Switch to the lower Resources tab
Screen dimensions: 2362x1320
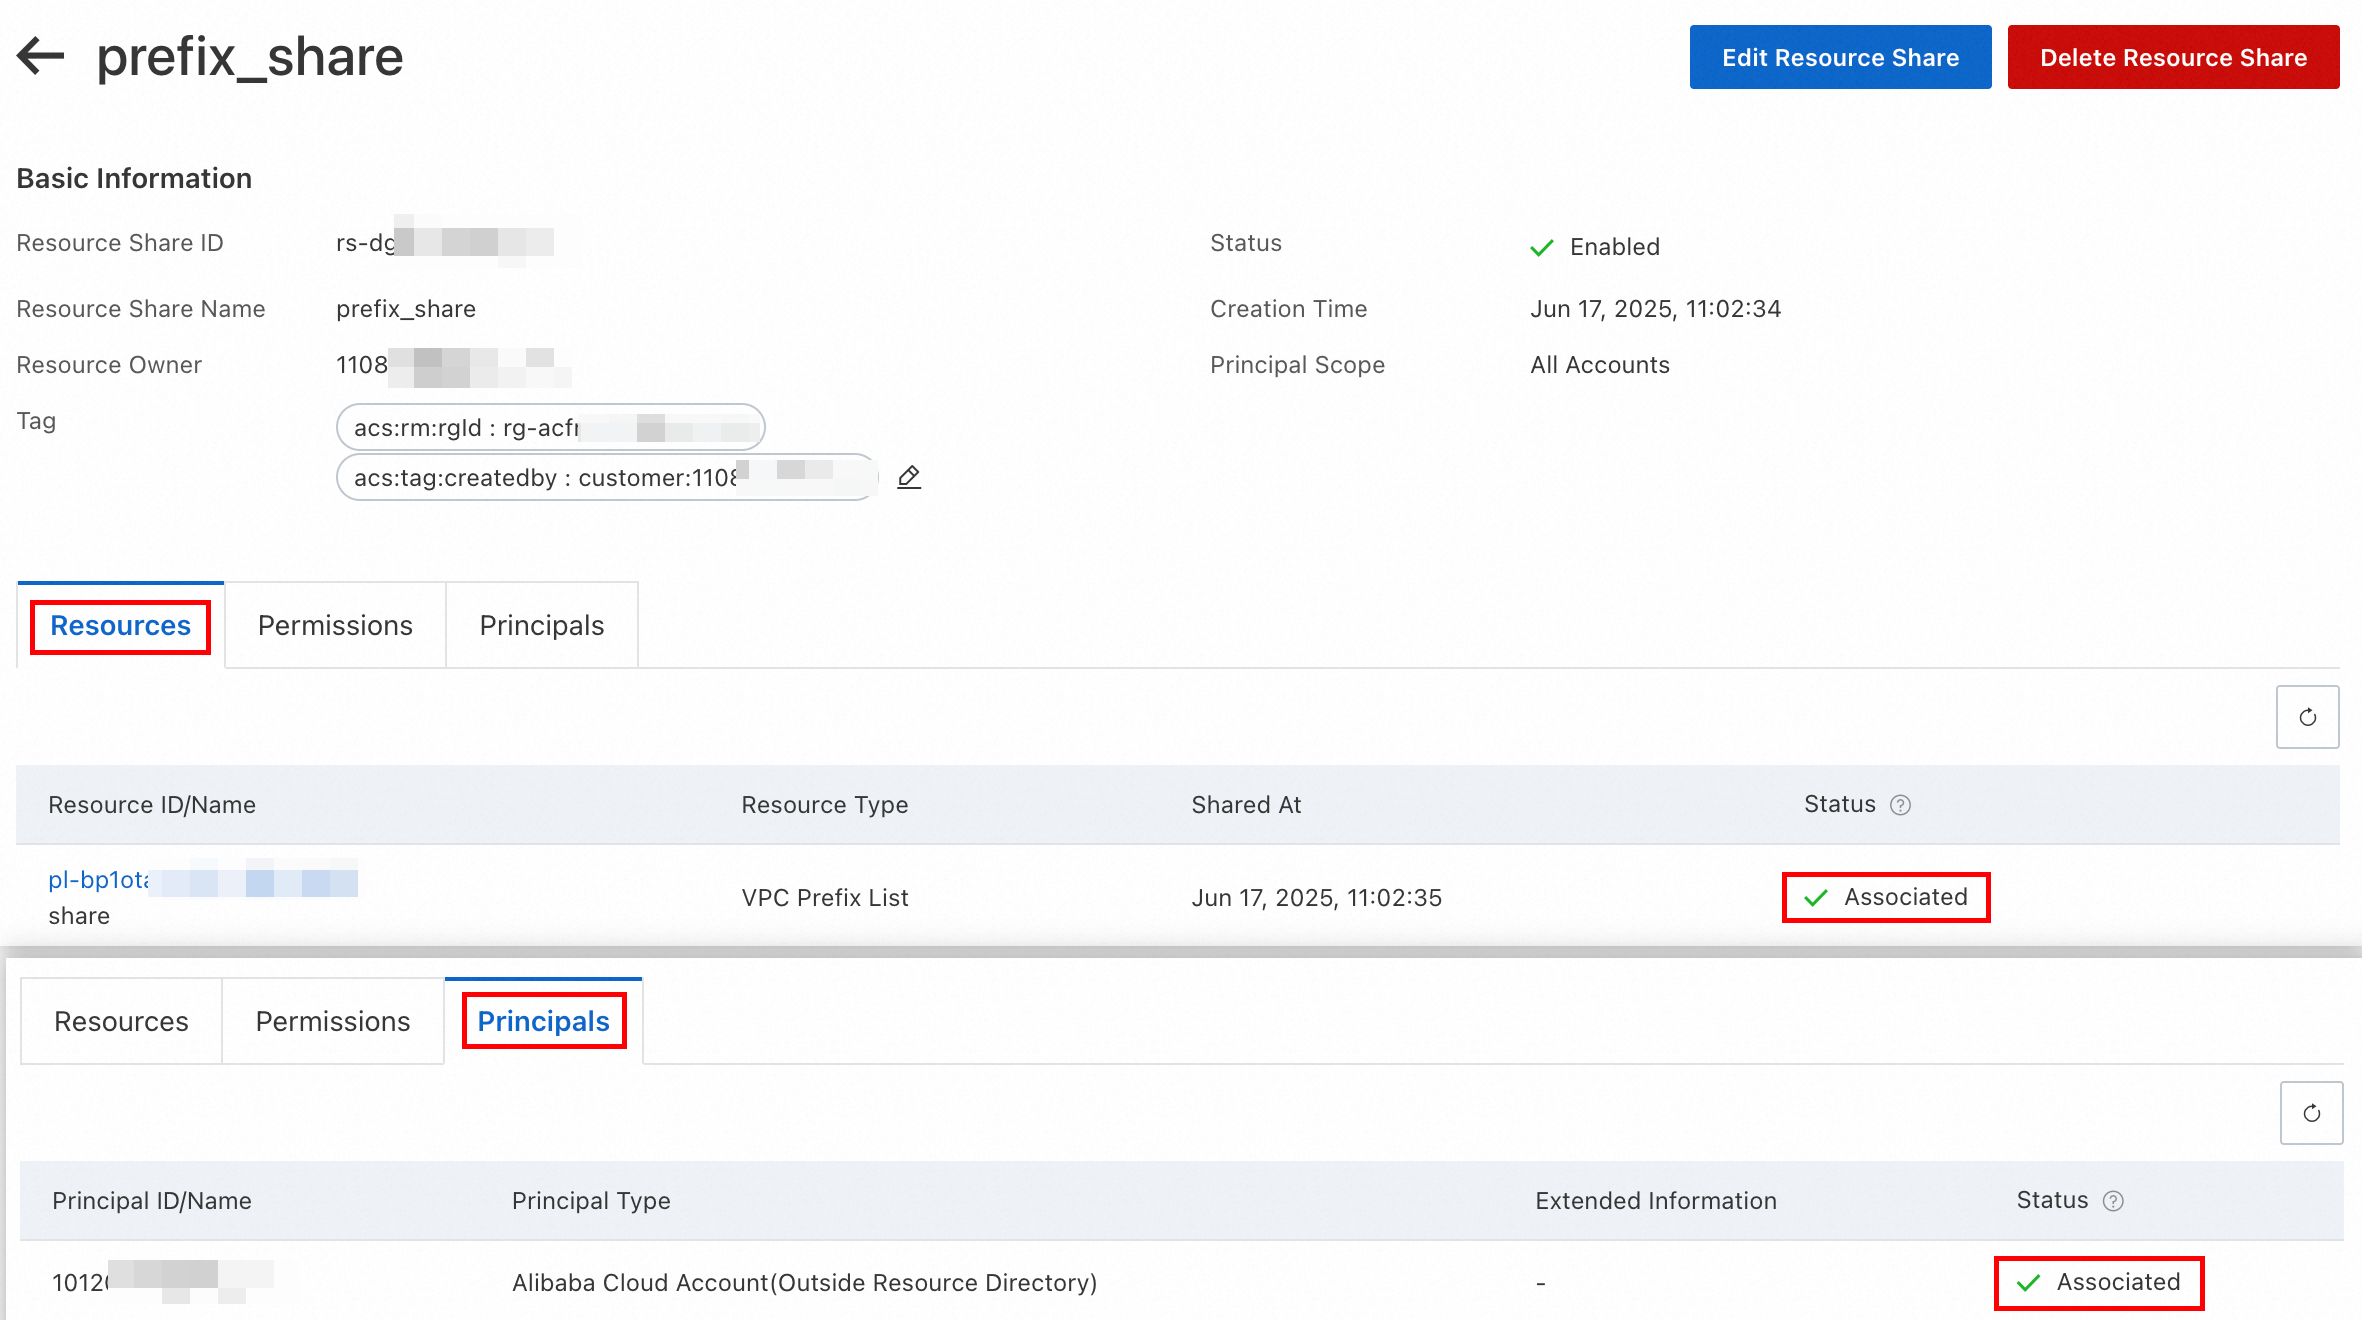[x=121, y=1022]
